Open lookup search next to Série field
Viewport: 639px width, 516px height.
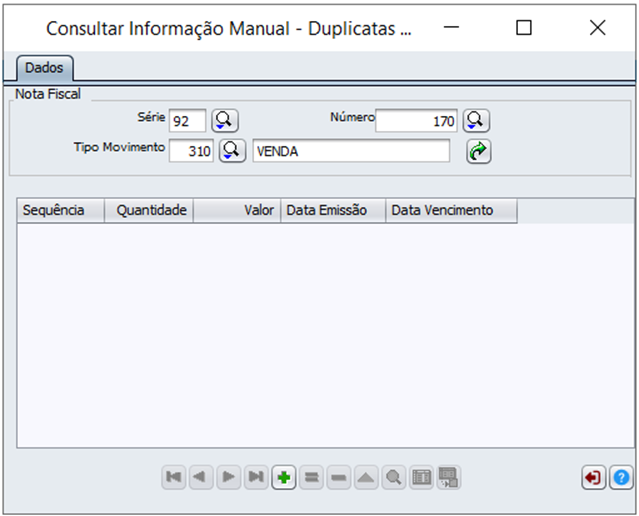click(x=223, y=121)
